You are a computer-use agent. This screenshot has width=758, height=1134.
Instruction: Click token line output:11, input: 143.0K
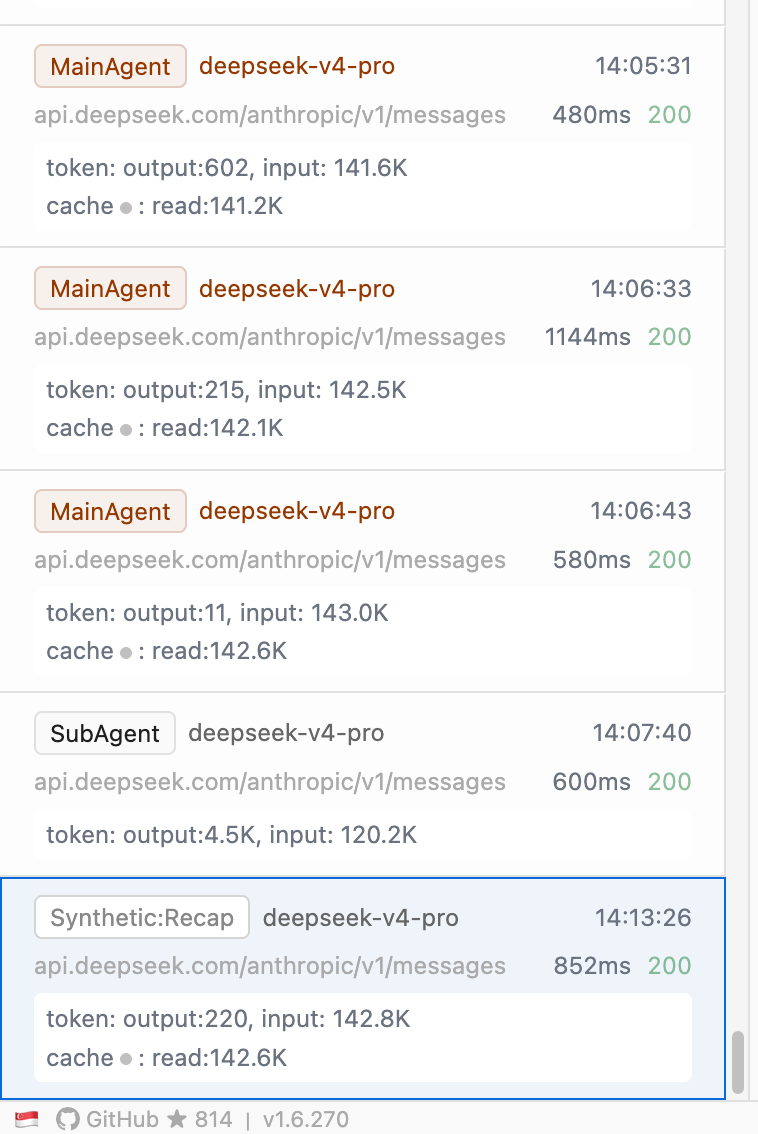tap(218, 613)
